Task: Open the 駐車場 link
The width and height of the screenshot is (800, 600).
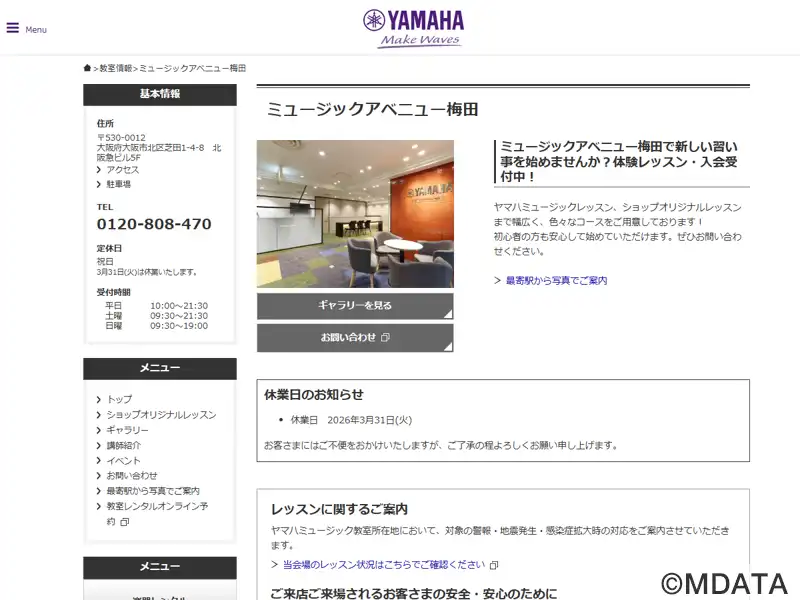Action: [x=118, y=184]
